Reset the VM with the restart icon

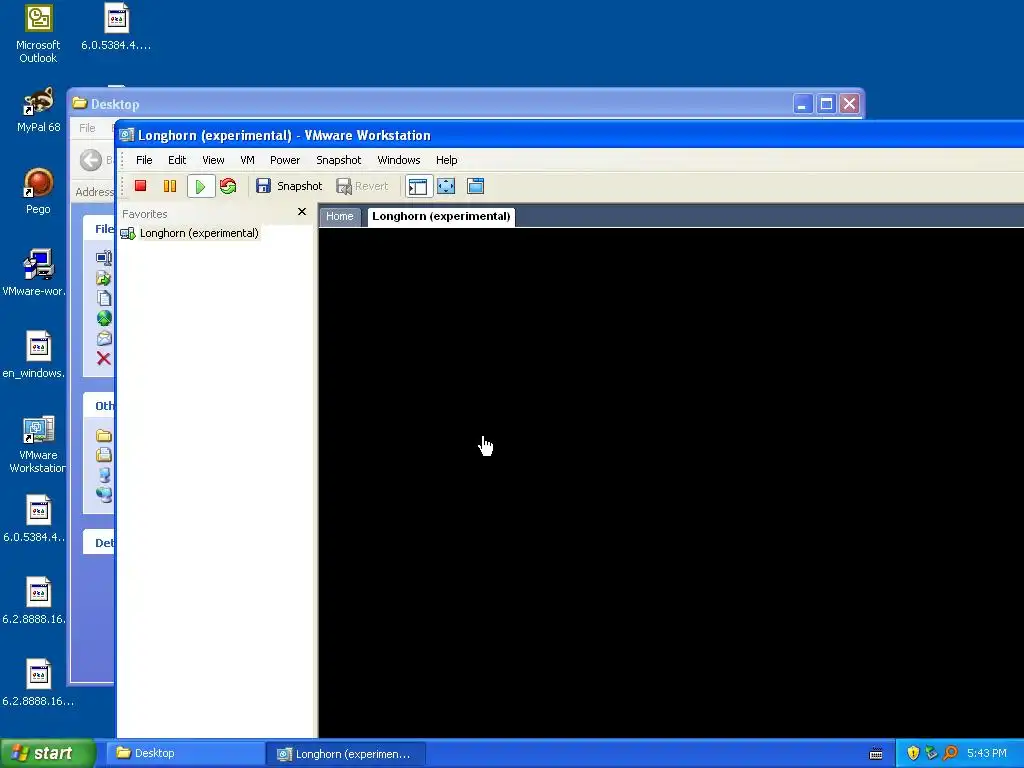228,186
